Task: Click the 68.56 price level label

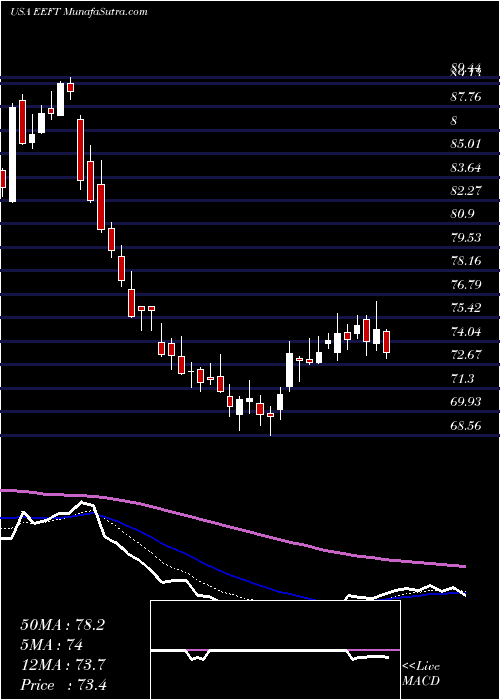Action: (x=466, y=425)
